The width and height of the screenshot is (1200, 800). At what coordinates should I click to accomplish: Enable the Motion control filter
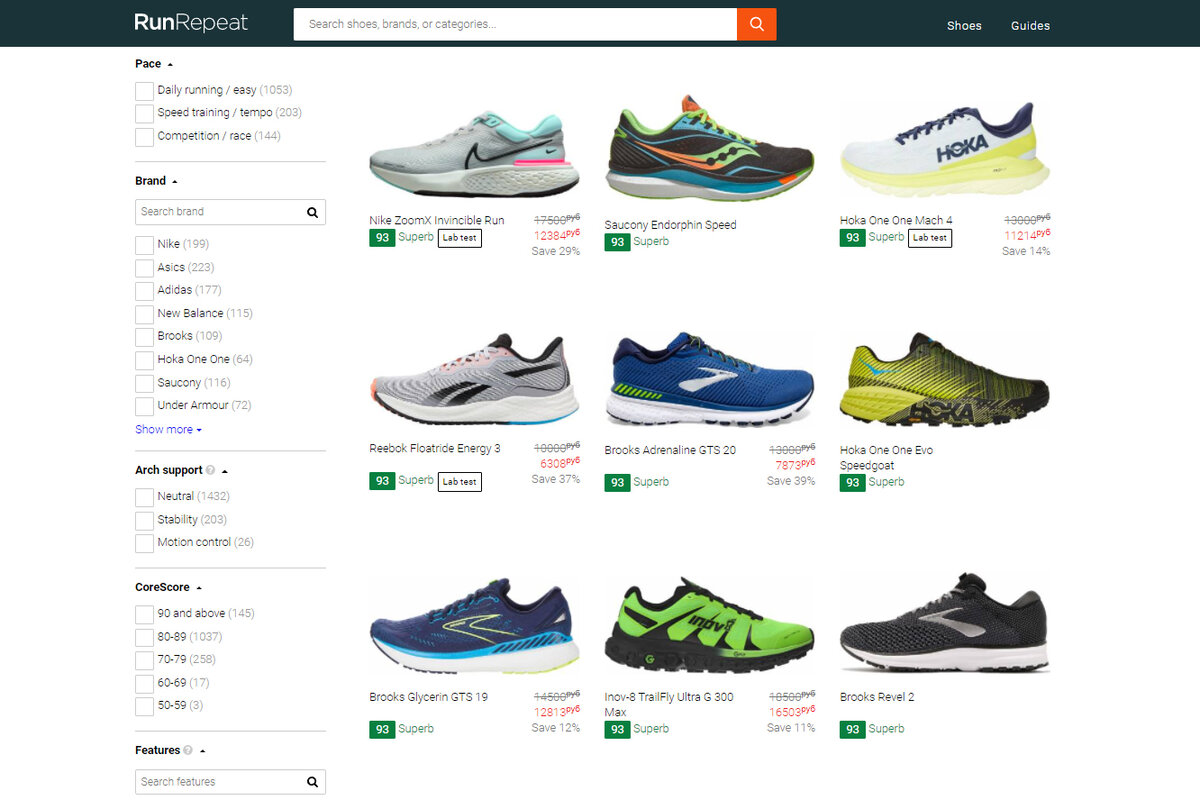tap(144, 543)
